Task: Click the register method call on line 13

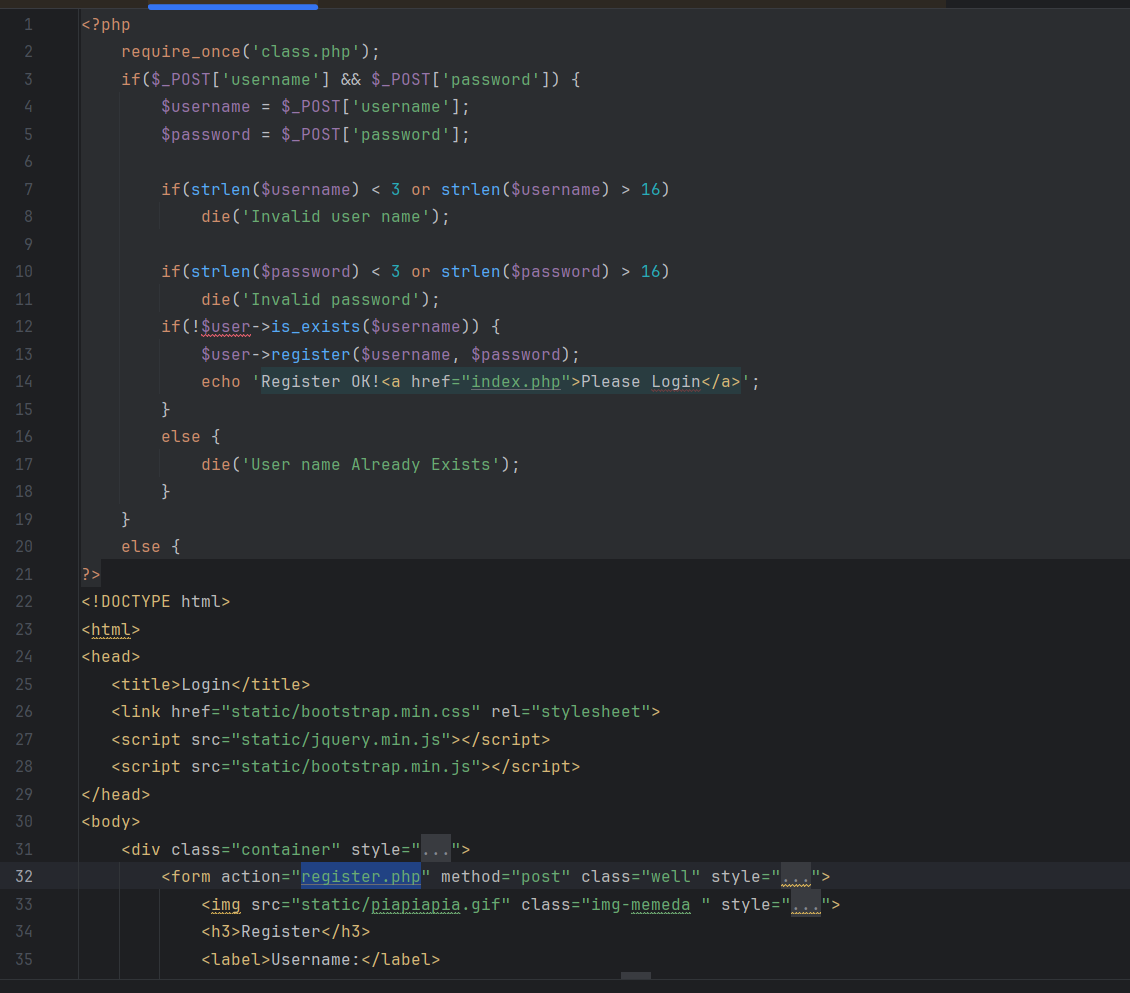Action: [x=311, y=354]
